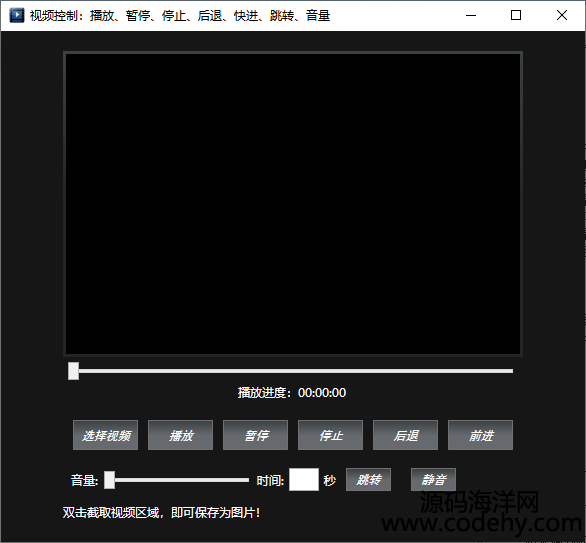Image resolution: width=586 pixels, height=543 pixels.
Task: Click the 选择视频 button
Action: click(x=105, y=435)
